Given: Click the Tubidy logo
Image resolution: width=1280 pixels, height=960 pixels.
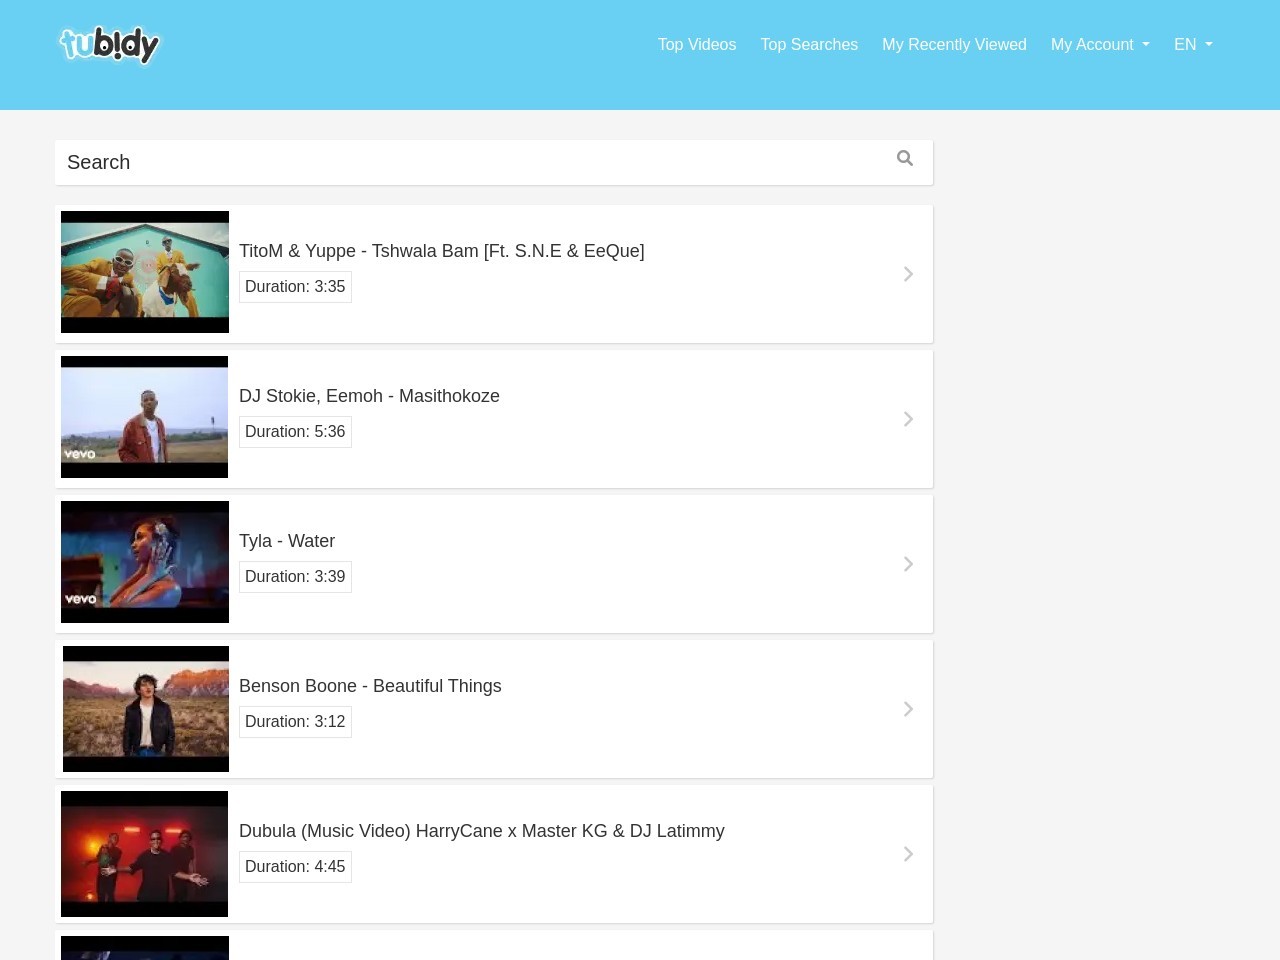Looking at the screenshot, I should tap(110, 45).
